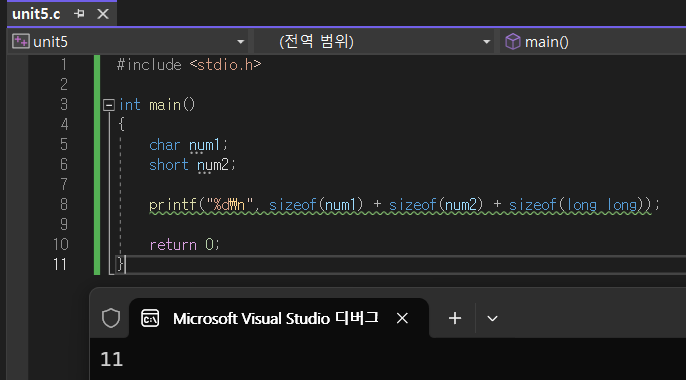Click sizeof(num2) expression
Viewport: 686px width, 380px height.
point(436,205)
